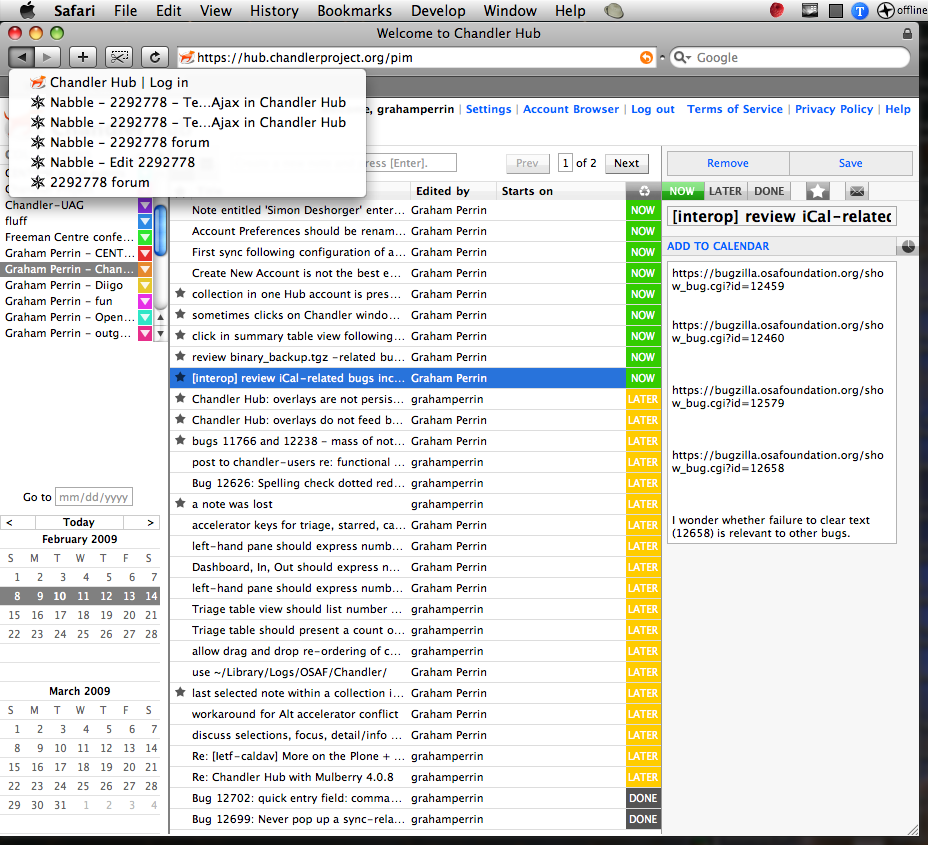
Task: Toggle NOW status of 'review binary_backup.tgz' row
Action: 643,357
